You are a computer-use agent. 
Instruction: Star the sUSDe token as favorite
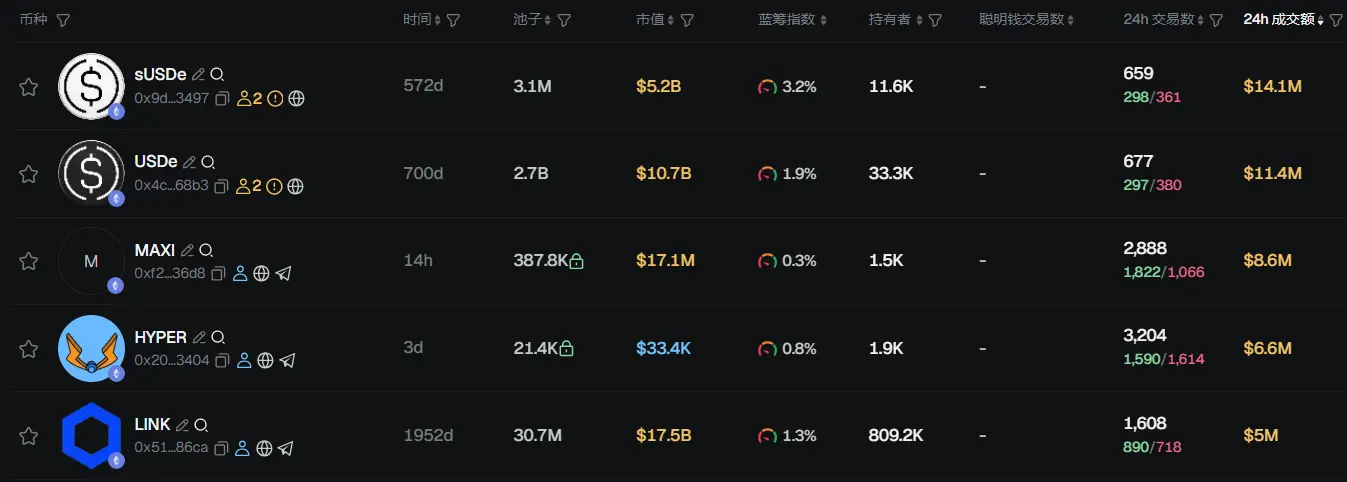pos(29,87)
